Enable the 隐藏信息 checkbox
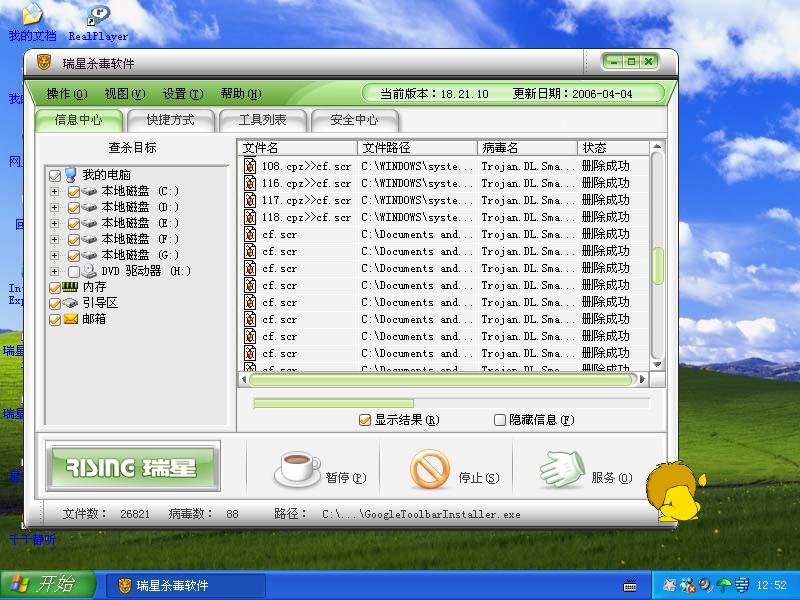 click(x=499, y=420)
